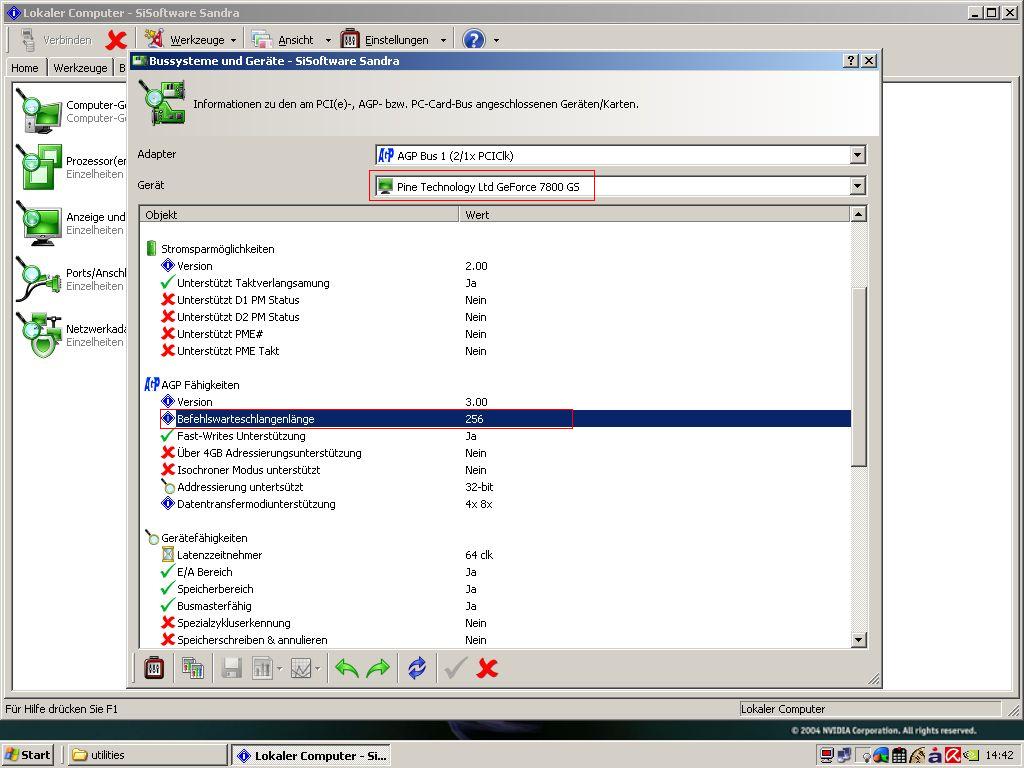
Task: Select the Gerätefähigkeiten section header
Action: coord(204,537)
